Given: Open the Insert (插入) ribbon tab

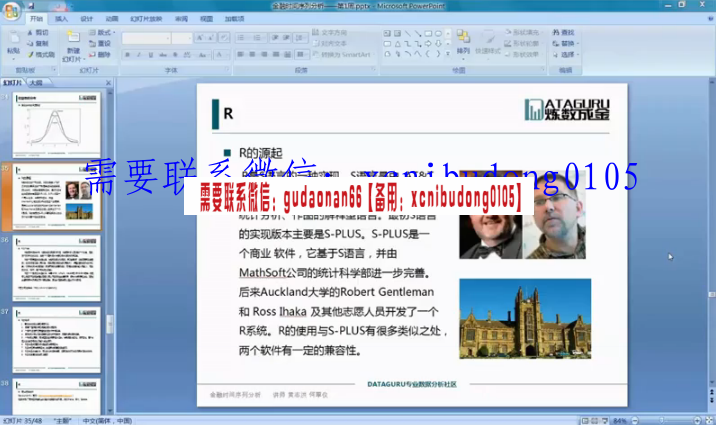Looking at the screenshot, I should coord(61,19).
